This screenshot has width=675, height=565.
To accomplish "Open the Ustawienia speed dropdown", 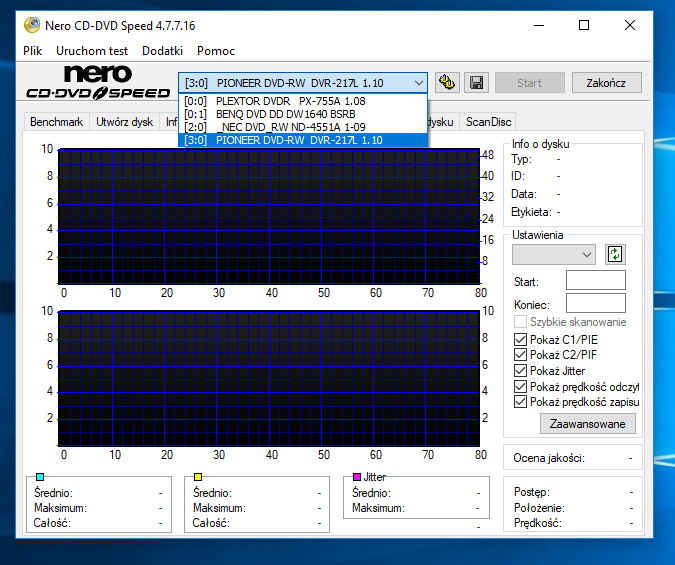I will pos(554,255).
